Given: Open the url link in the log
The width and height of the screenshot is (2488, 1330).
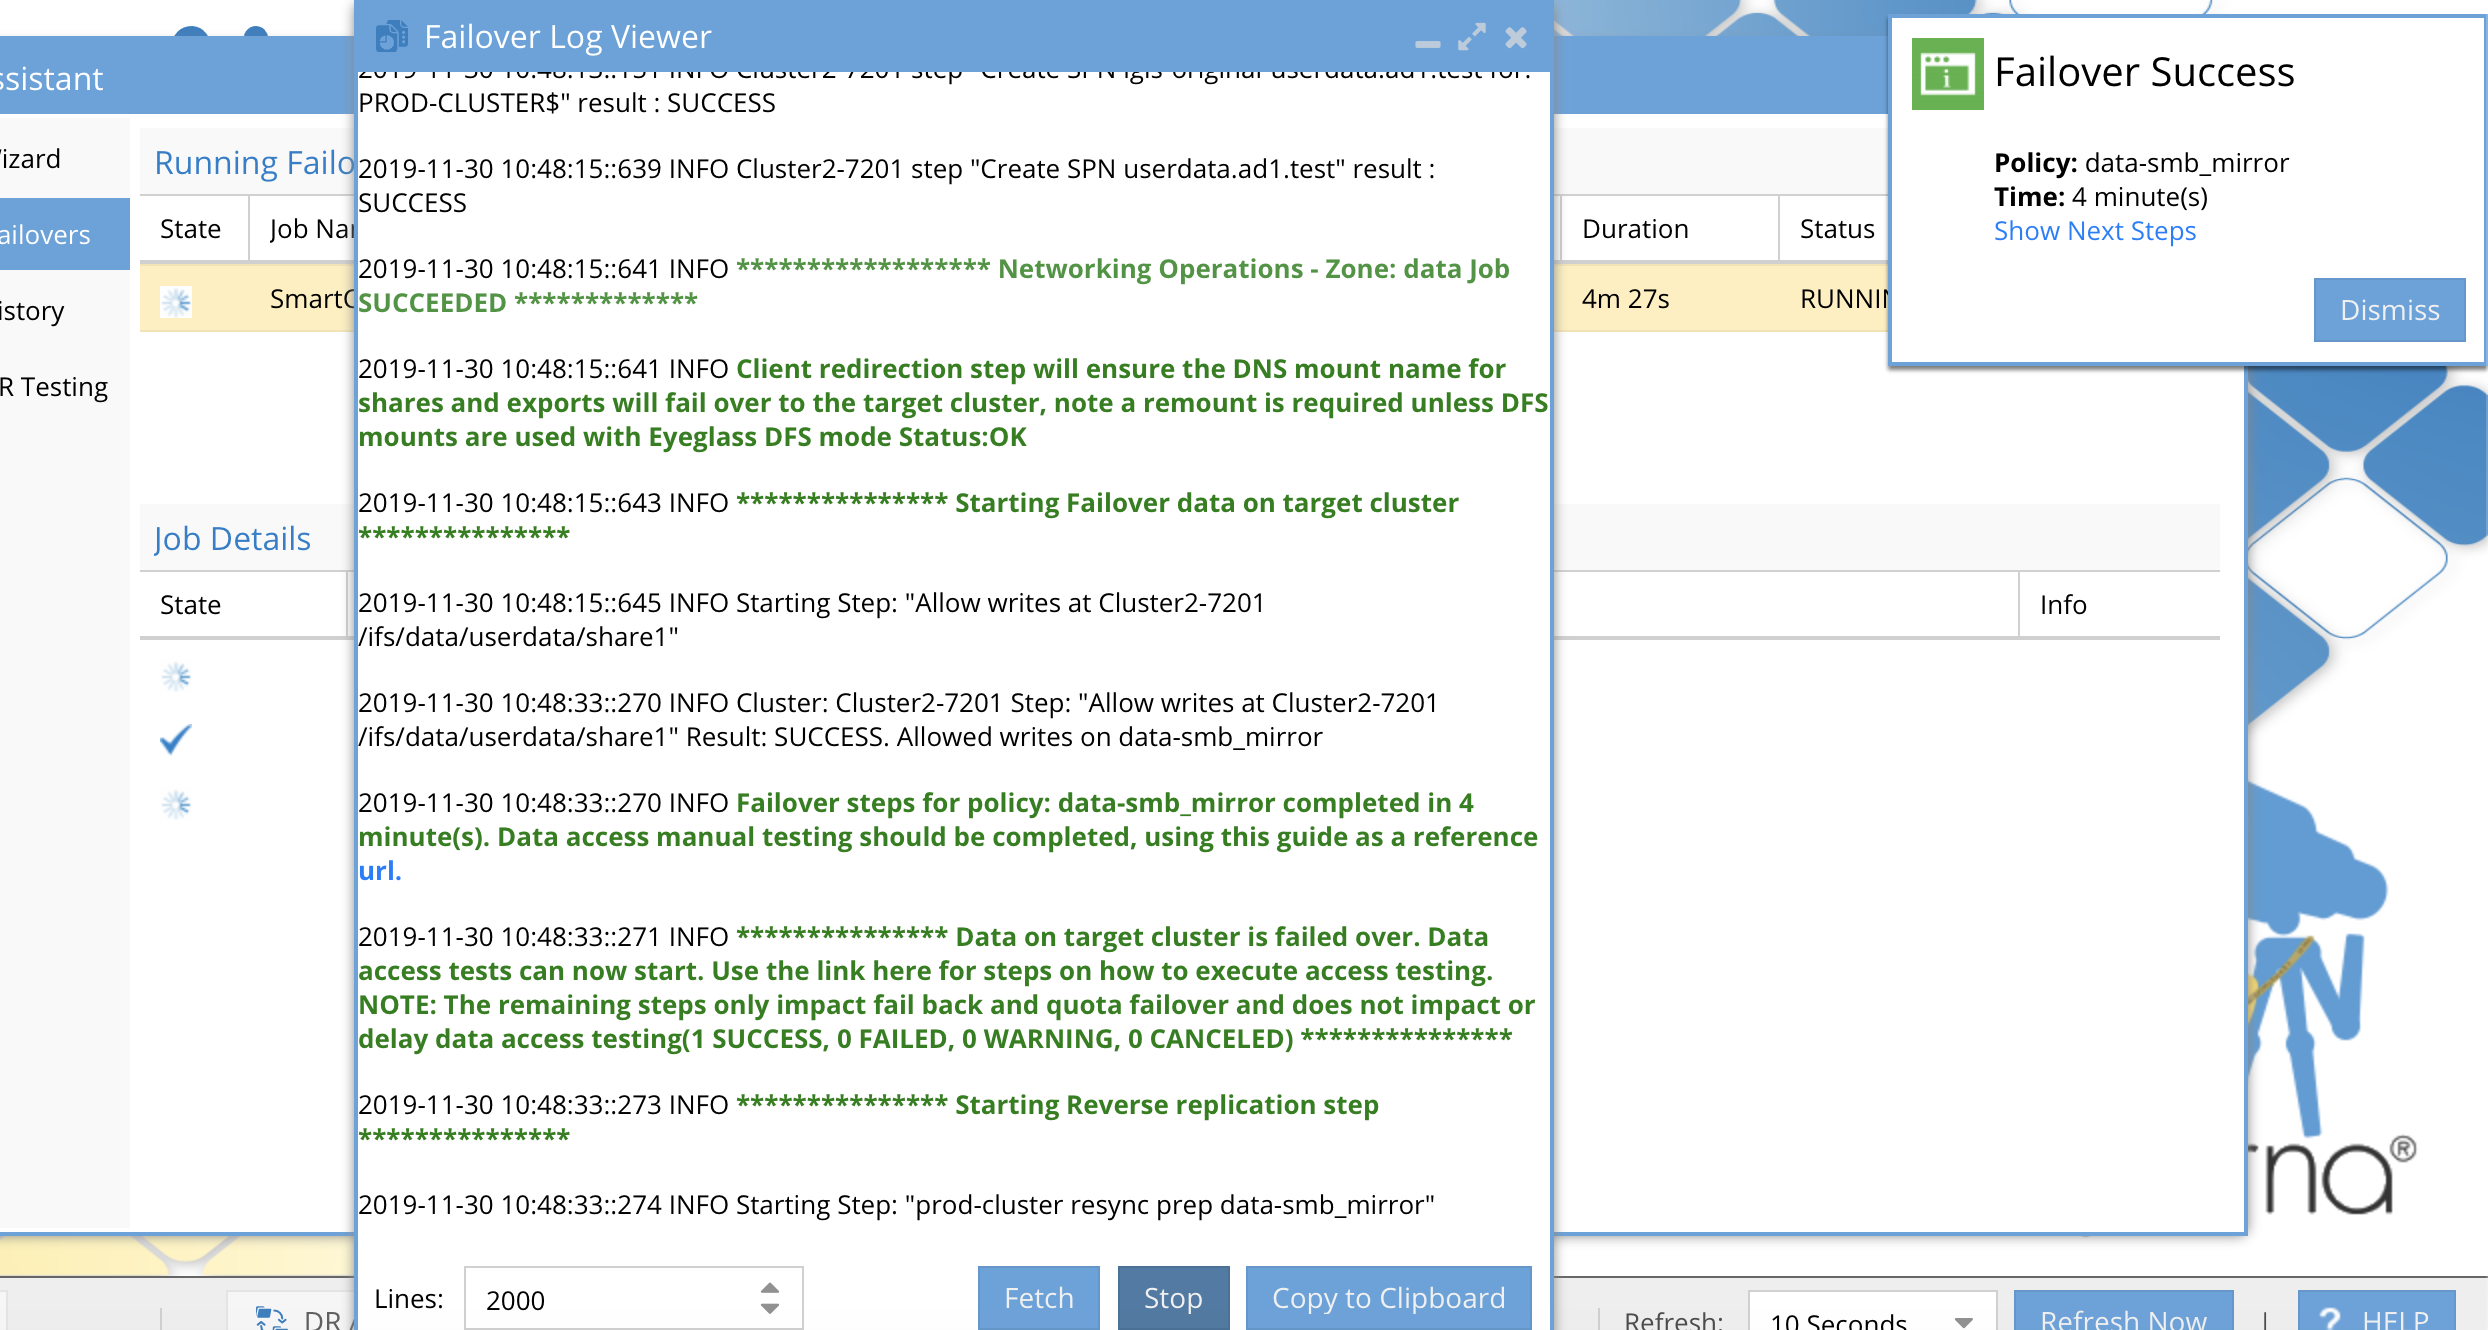Looking at the screenshot, I should click(380, 871).
